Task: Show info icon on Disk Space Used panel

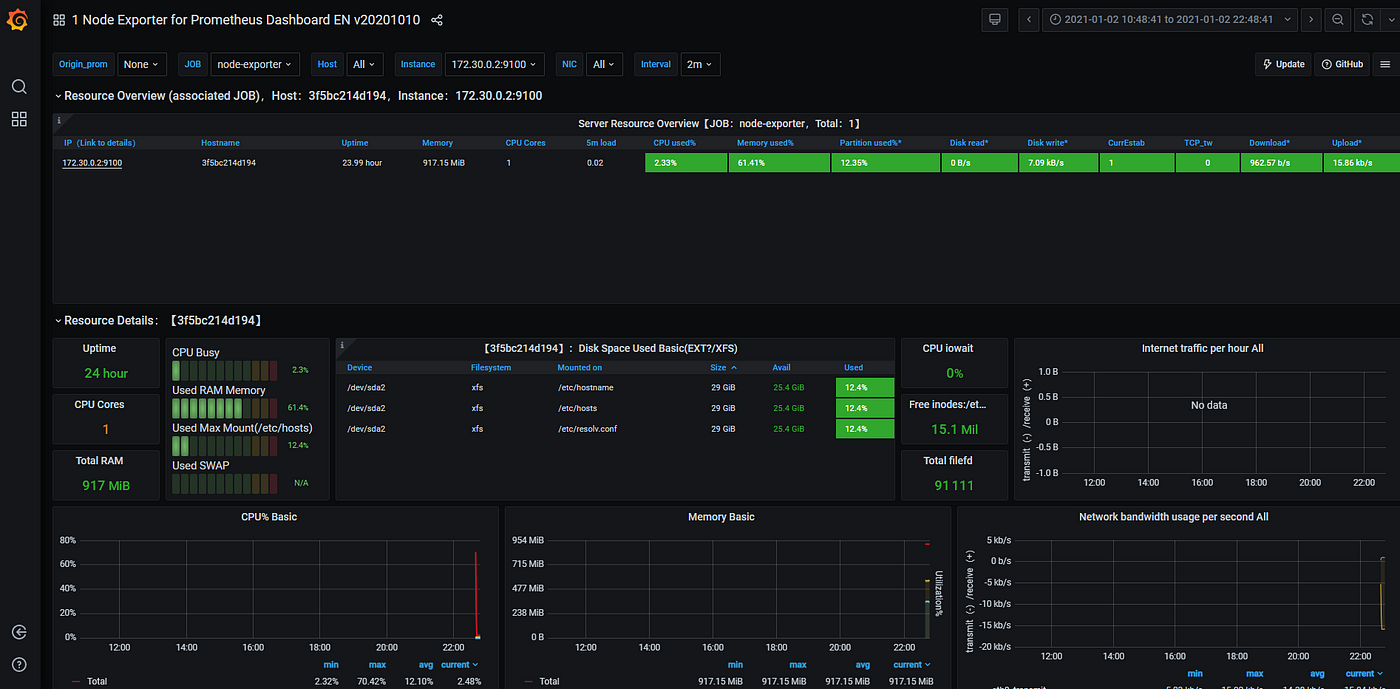Action: [341, 344]
